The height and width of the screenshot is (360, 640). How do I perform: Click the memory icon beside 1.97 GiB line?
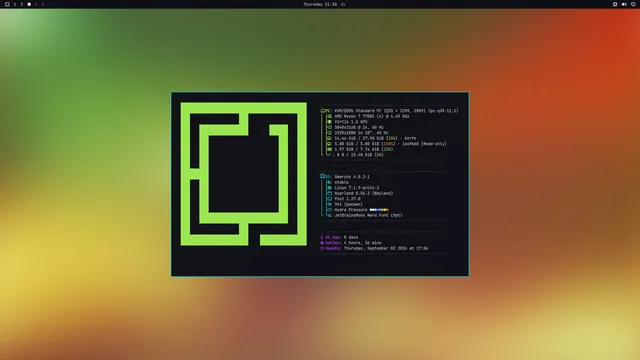coord(329,149)
